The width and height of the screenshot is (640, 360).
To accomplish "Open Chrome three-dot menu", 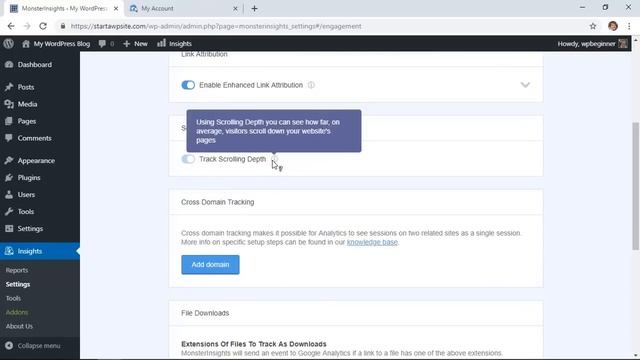I will [x=629, y=26].
